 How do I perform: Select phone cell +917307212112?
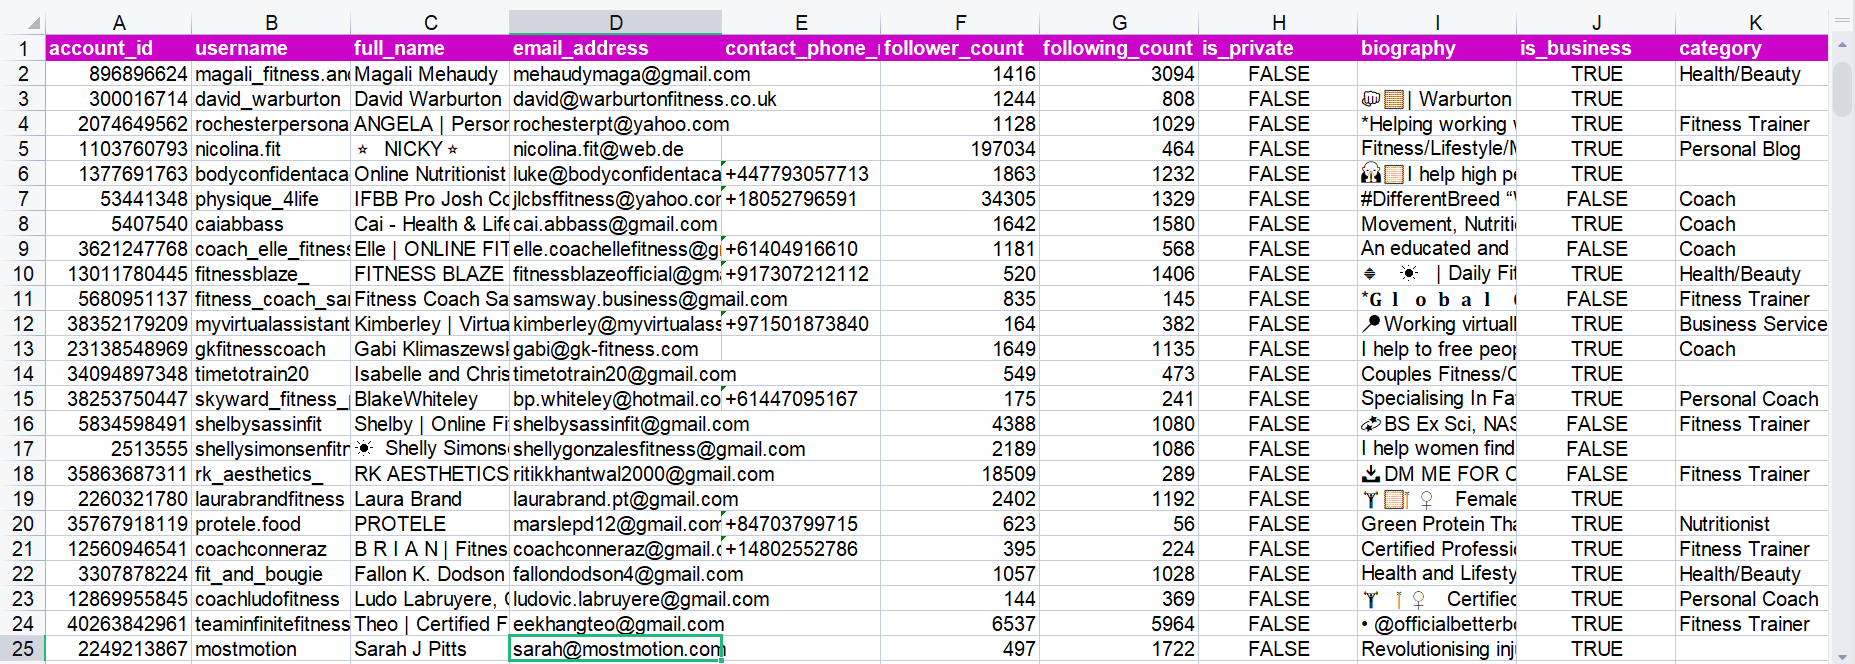pyautogui.click(x=801, y=274)
